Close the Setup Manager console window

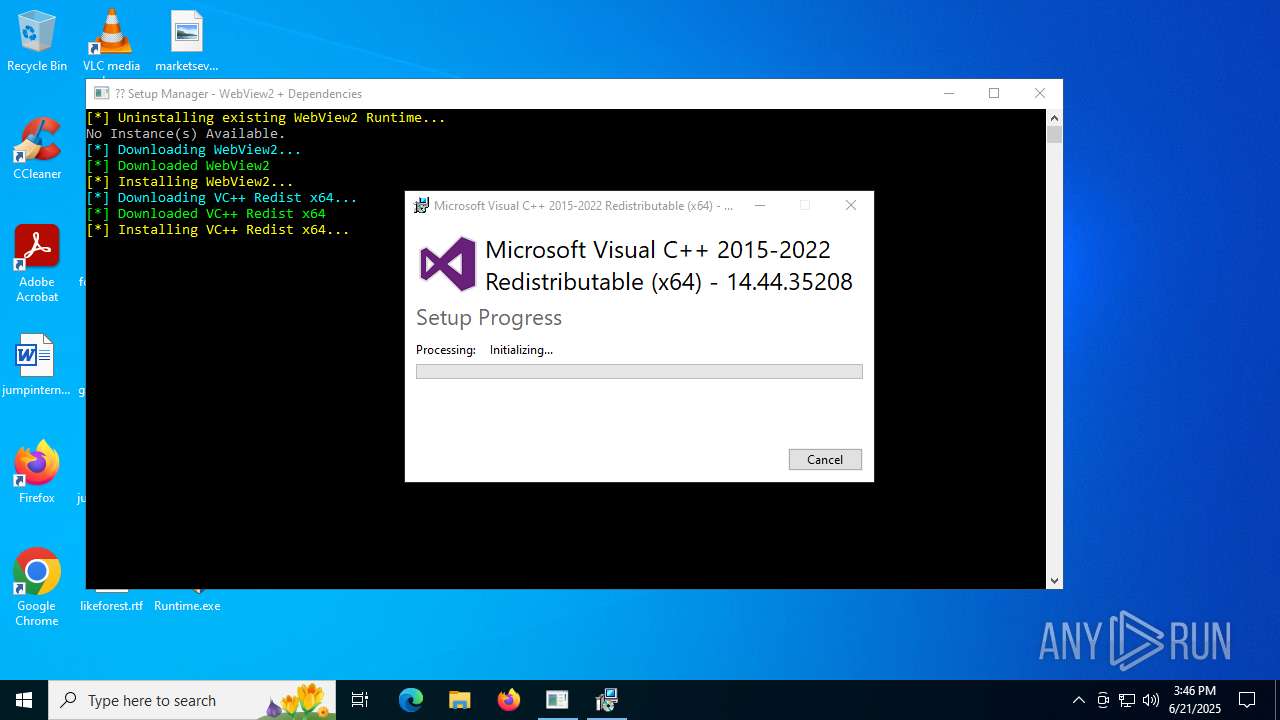(x=1040, y=93)
